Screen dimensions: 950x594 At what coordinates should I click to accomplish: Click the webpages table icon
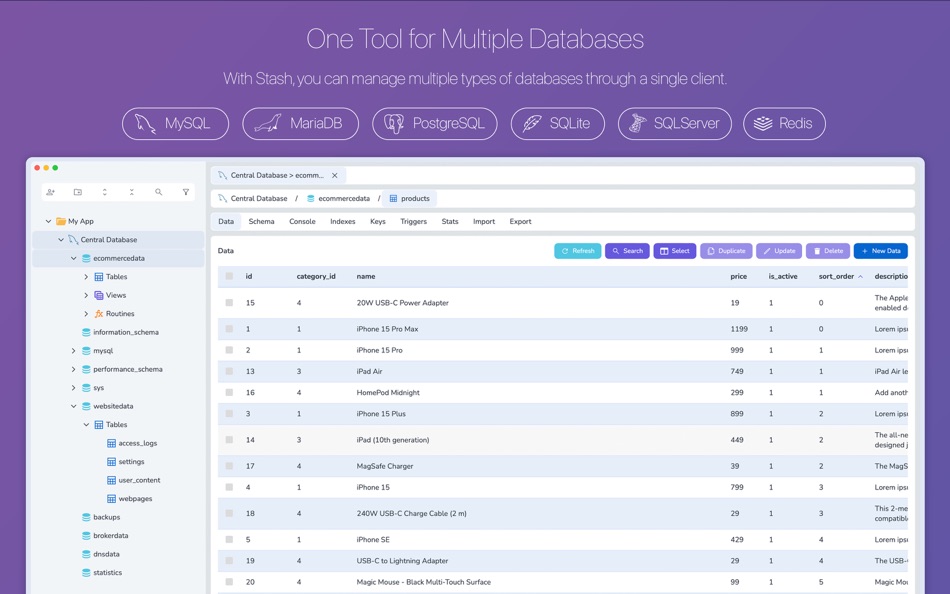[111, 499]
